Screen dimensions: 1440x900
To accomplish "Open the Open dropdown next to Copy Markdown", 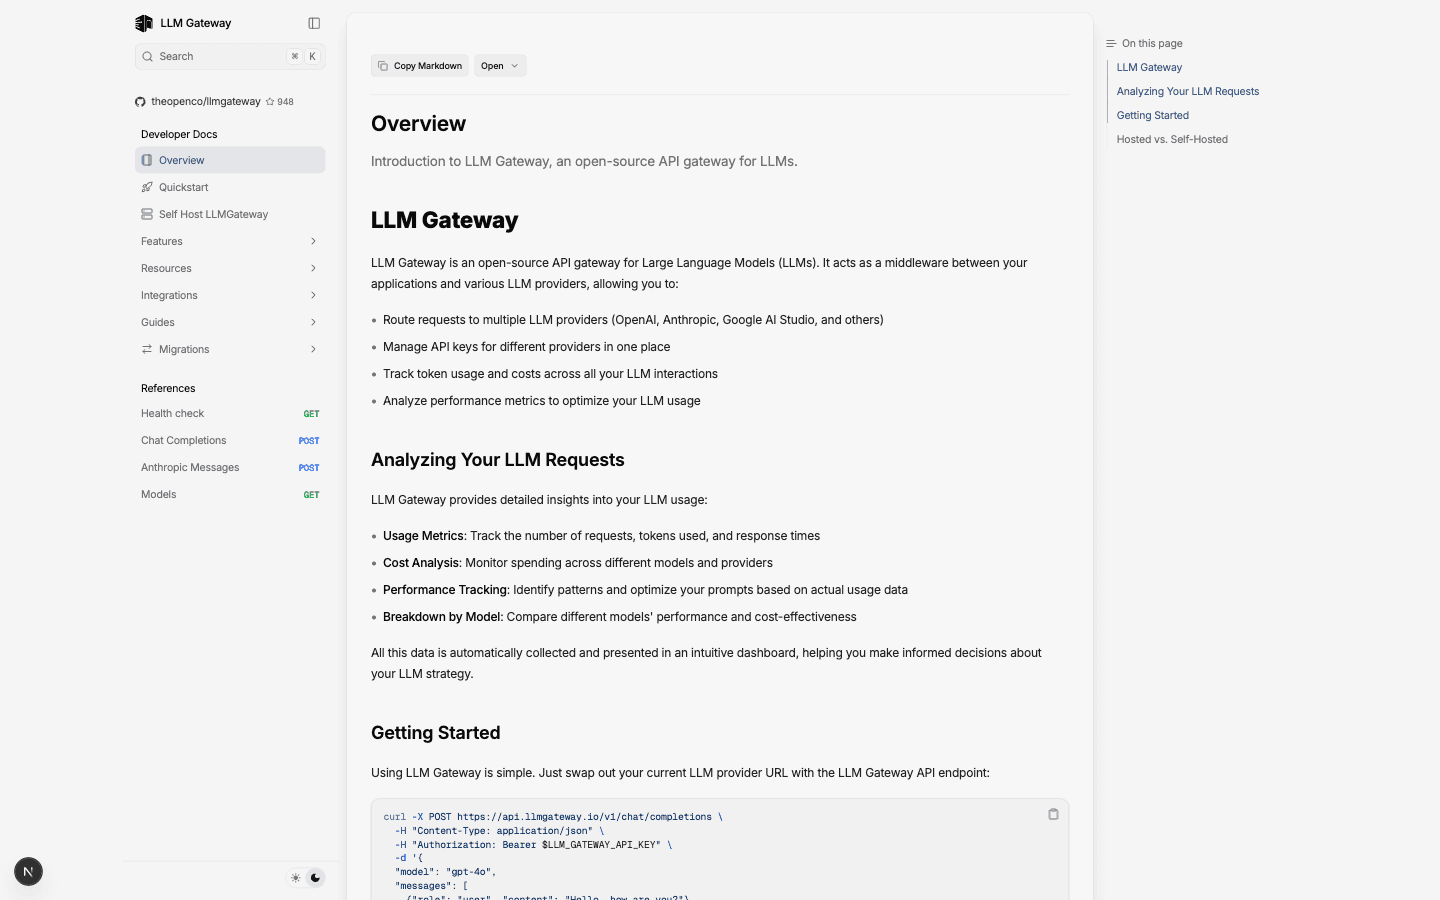I will point(500,65).
